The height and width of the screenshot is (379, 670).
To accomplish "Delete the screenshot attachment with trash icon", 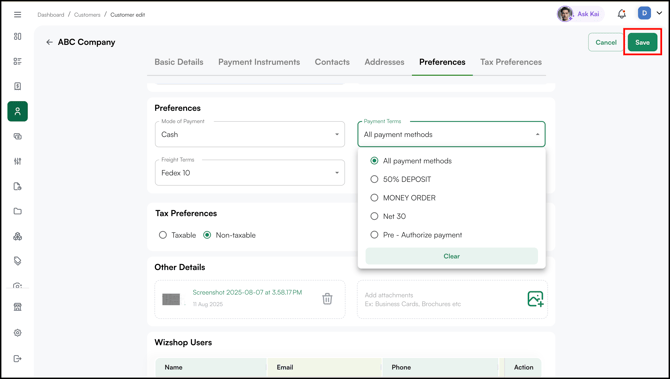I will click(327, 299).
